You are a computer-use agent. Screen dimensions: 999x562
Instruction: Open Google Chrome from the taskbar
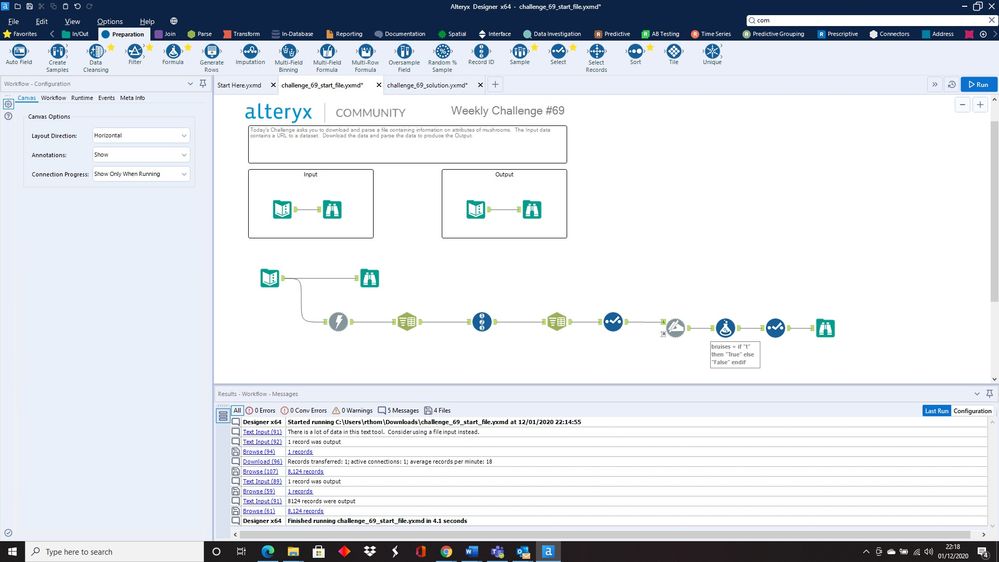[446, 551]
